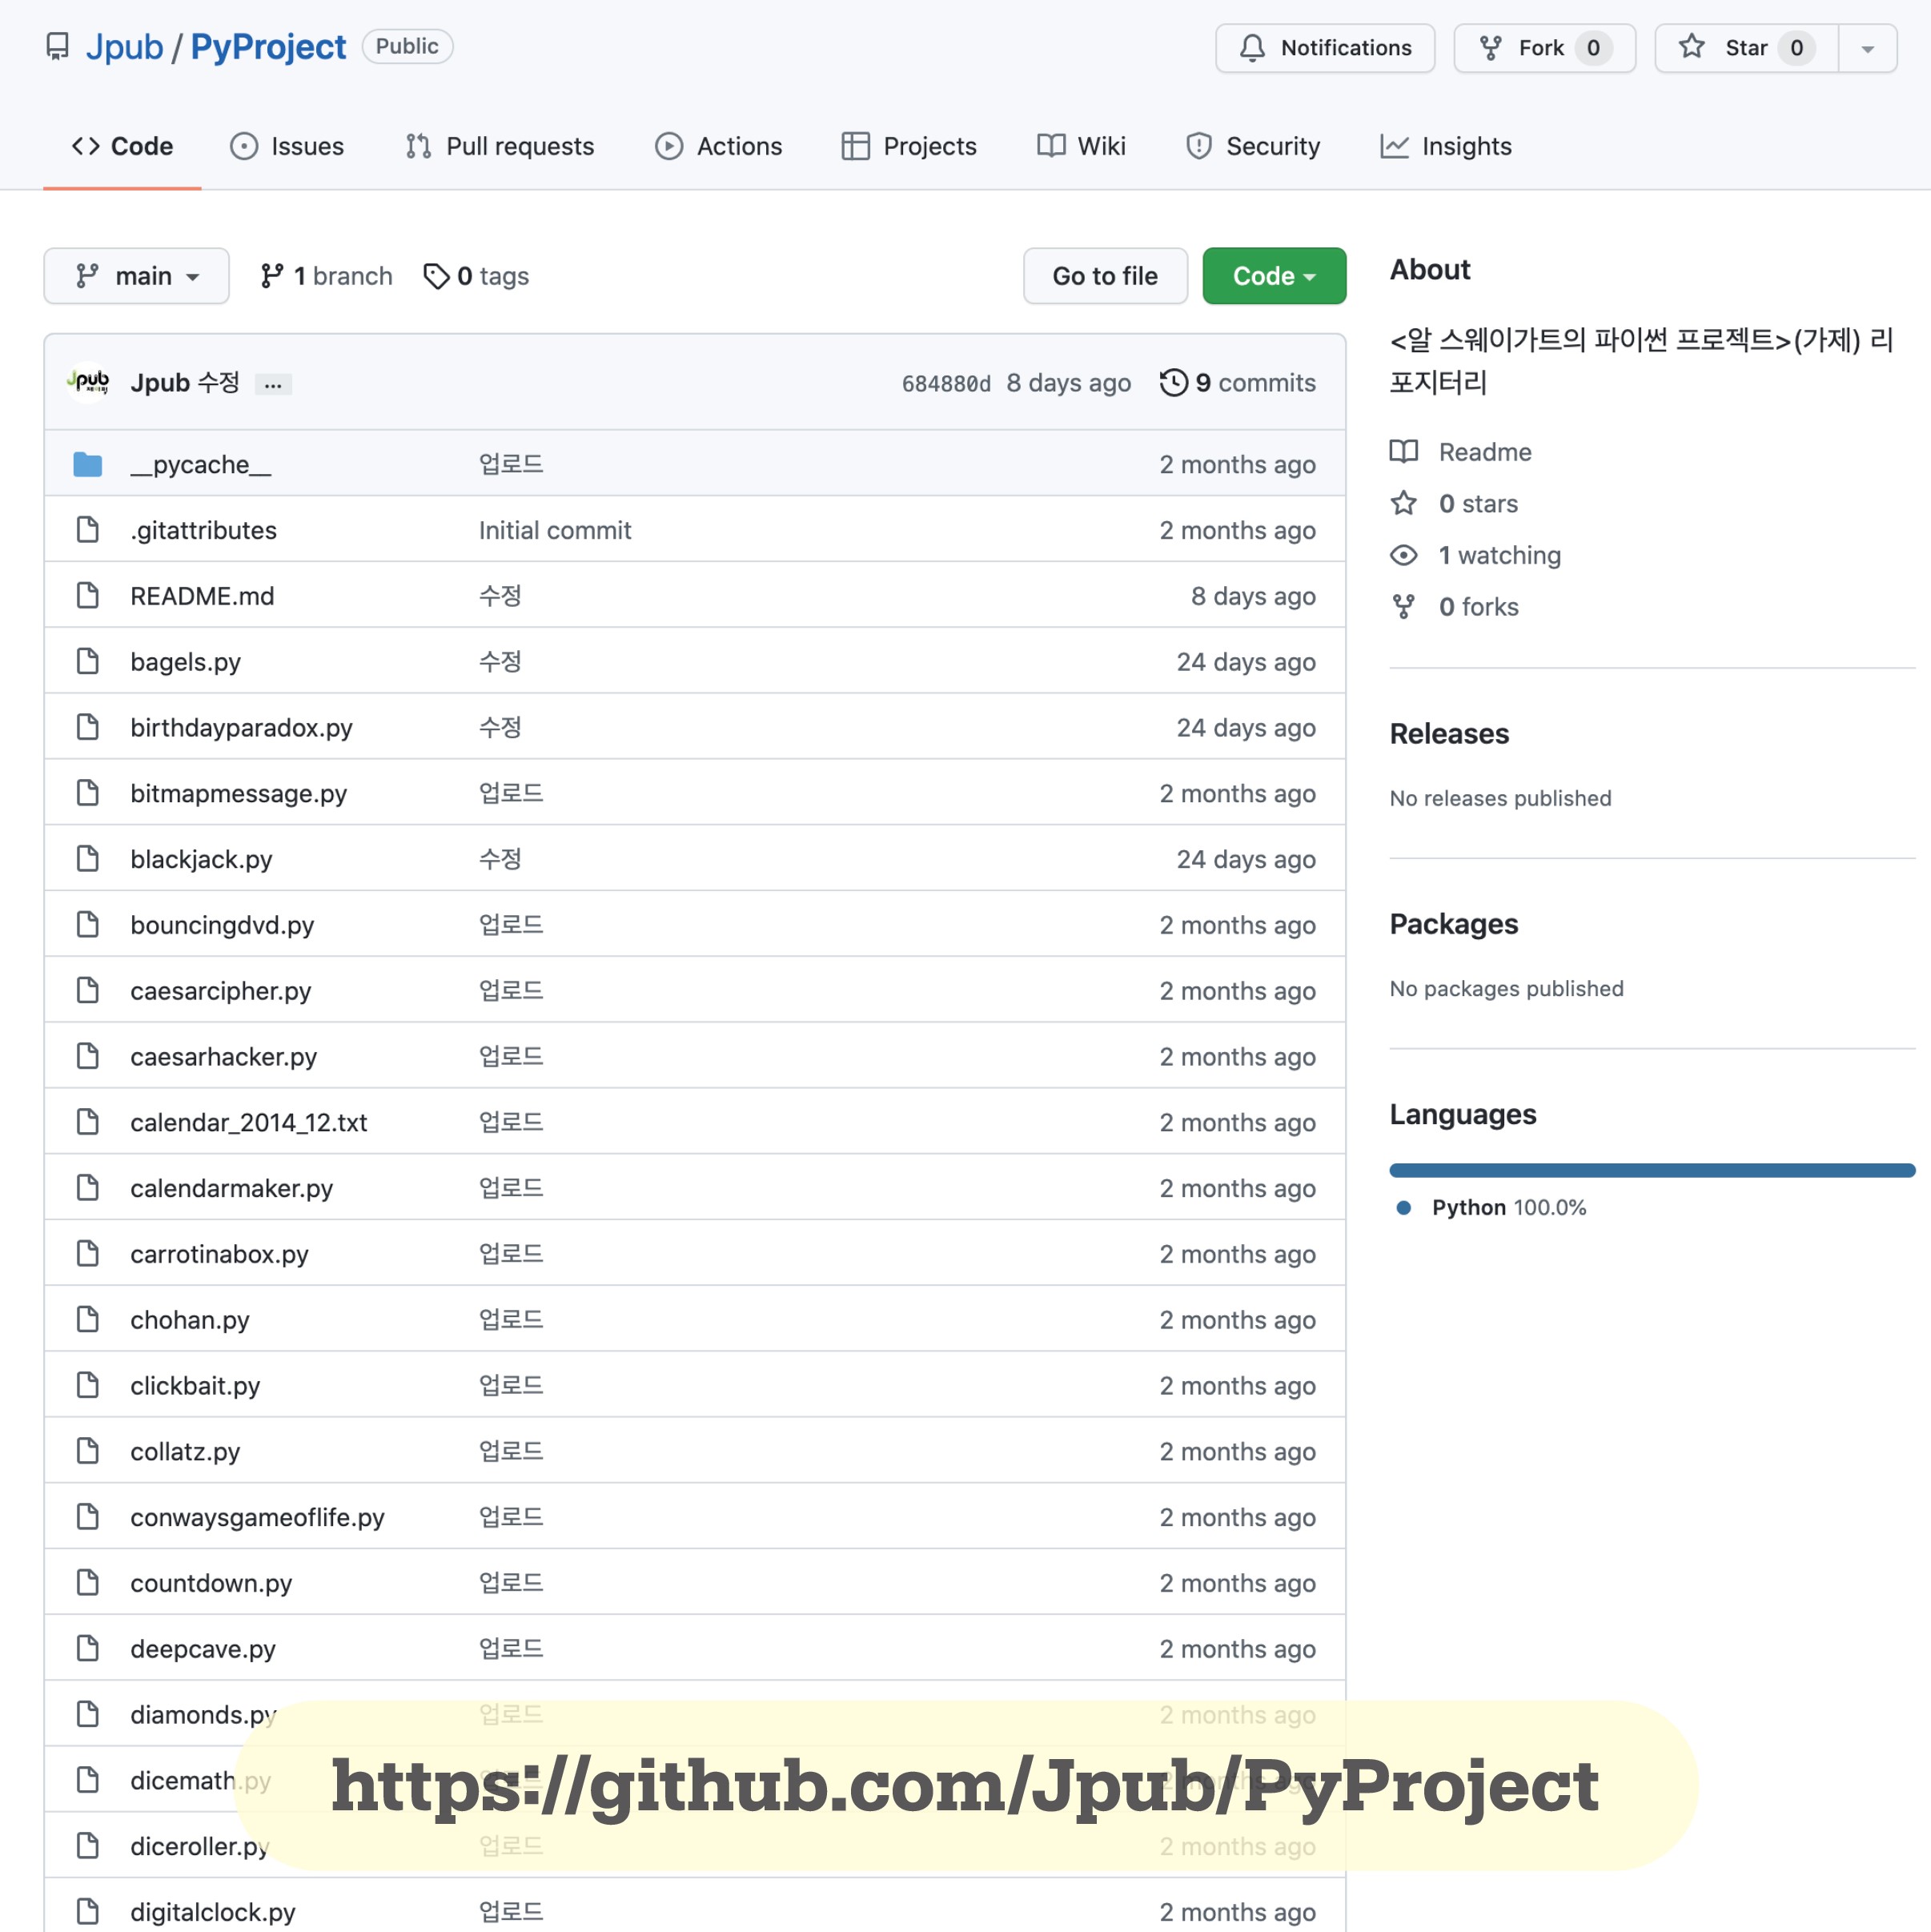The image size is (1931, 1932).
Task: Click the Notifications bell button
Action: pyautogui.click(x=1324, y=48)
